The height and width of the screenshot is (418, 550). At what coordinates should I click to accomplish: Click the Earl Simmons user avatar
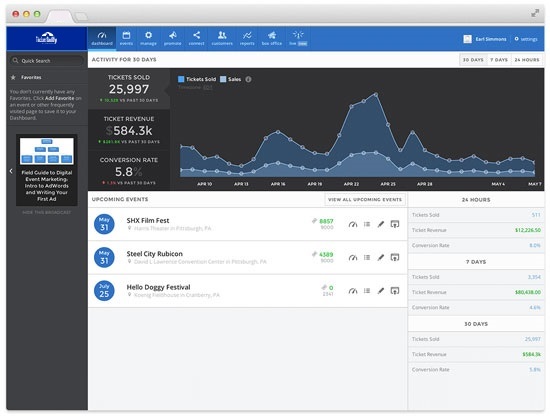467,39
